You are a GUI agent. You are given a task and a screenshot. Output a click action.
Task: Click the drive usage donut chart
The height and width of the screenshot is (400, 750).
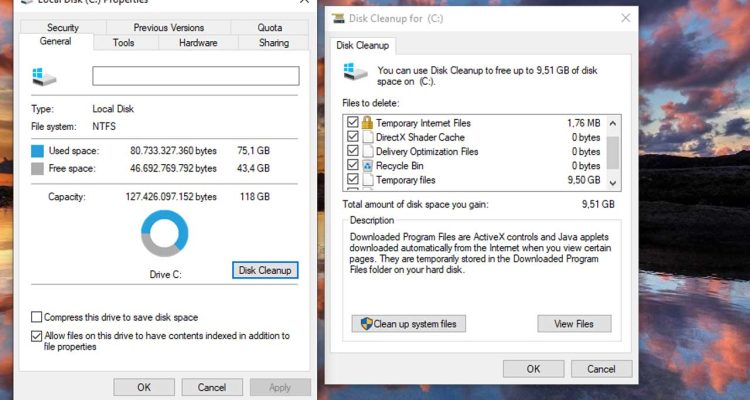point(165,233)
